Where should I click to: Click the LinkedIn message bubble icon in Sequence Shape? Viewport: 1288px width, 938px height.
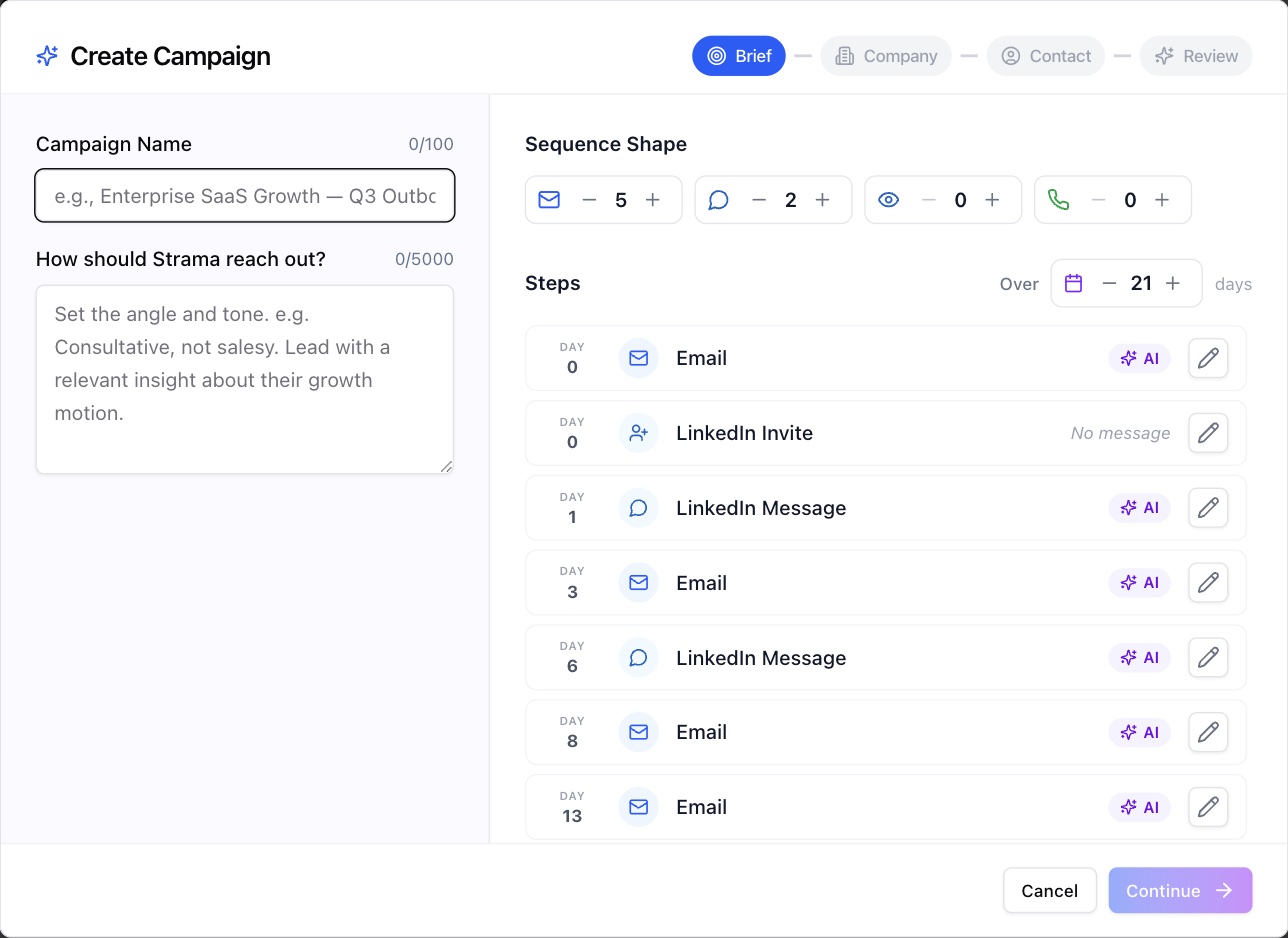[719, 200]
